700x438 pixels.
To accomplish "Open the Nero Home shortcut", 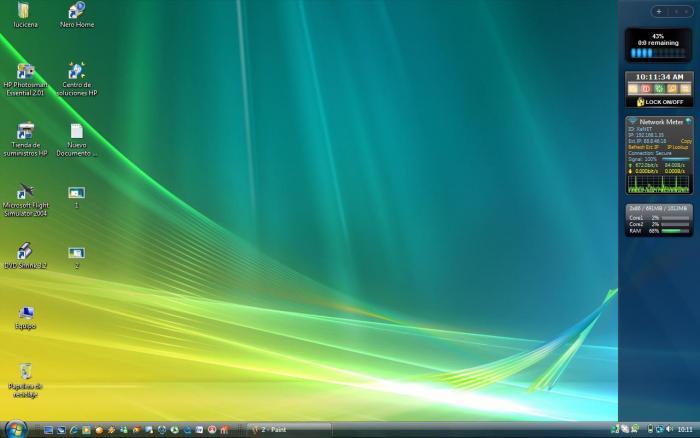I will [77, 14].
